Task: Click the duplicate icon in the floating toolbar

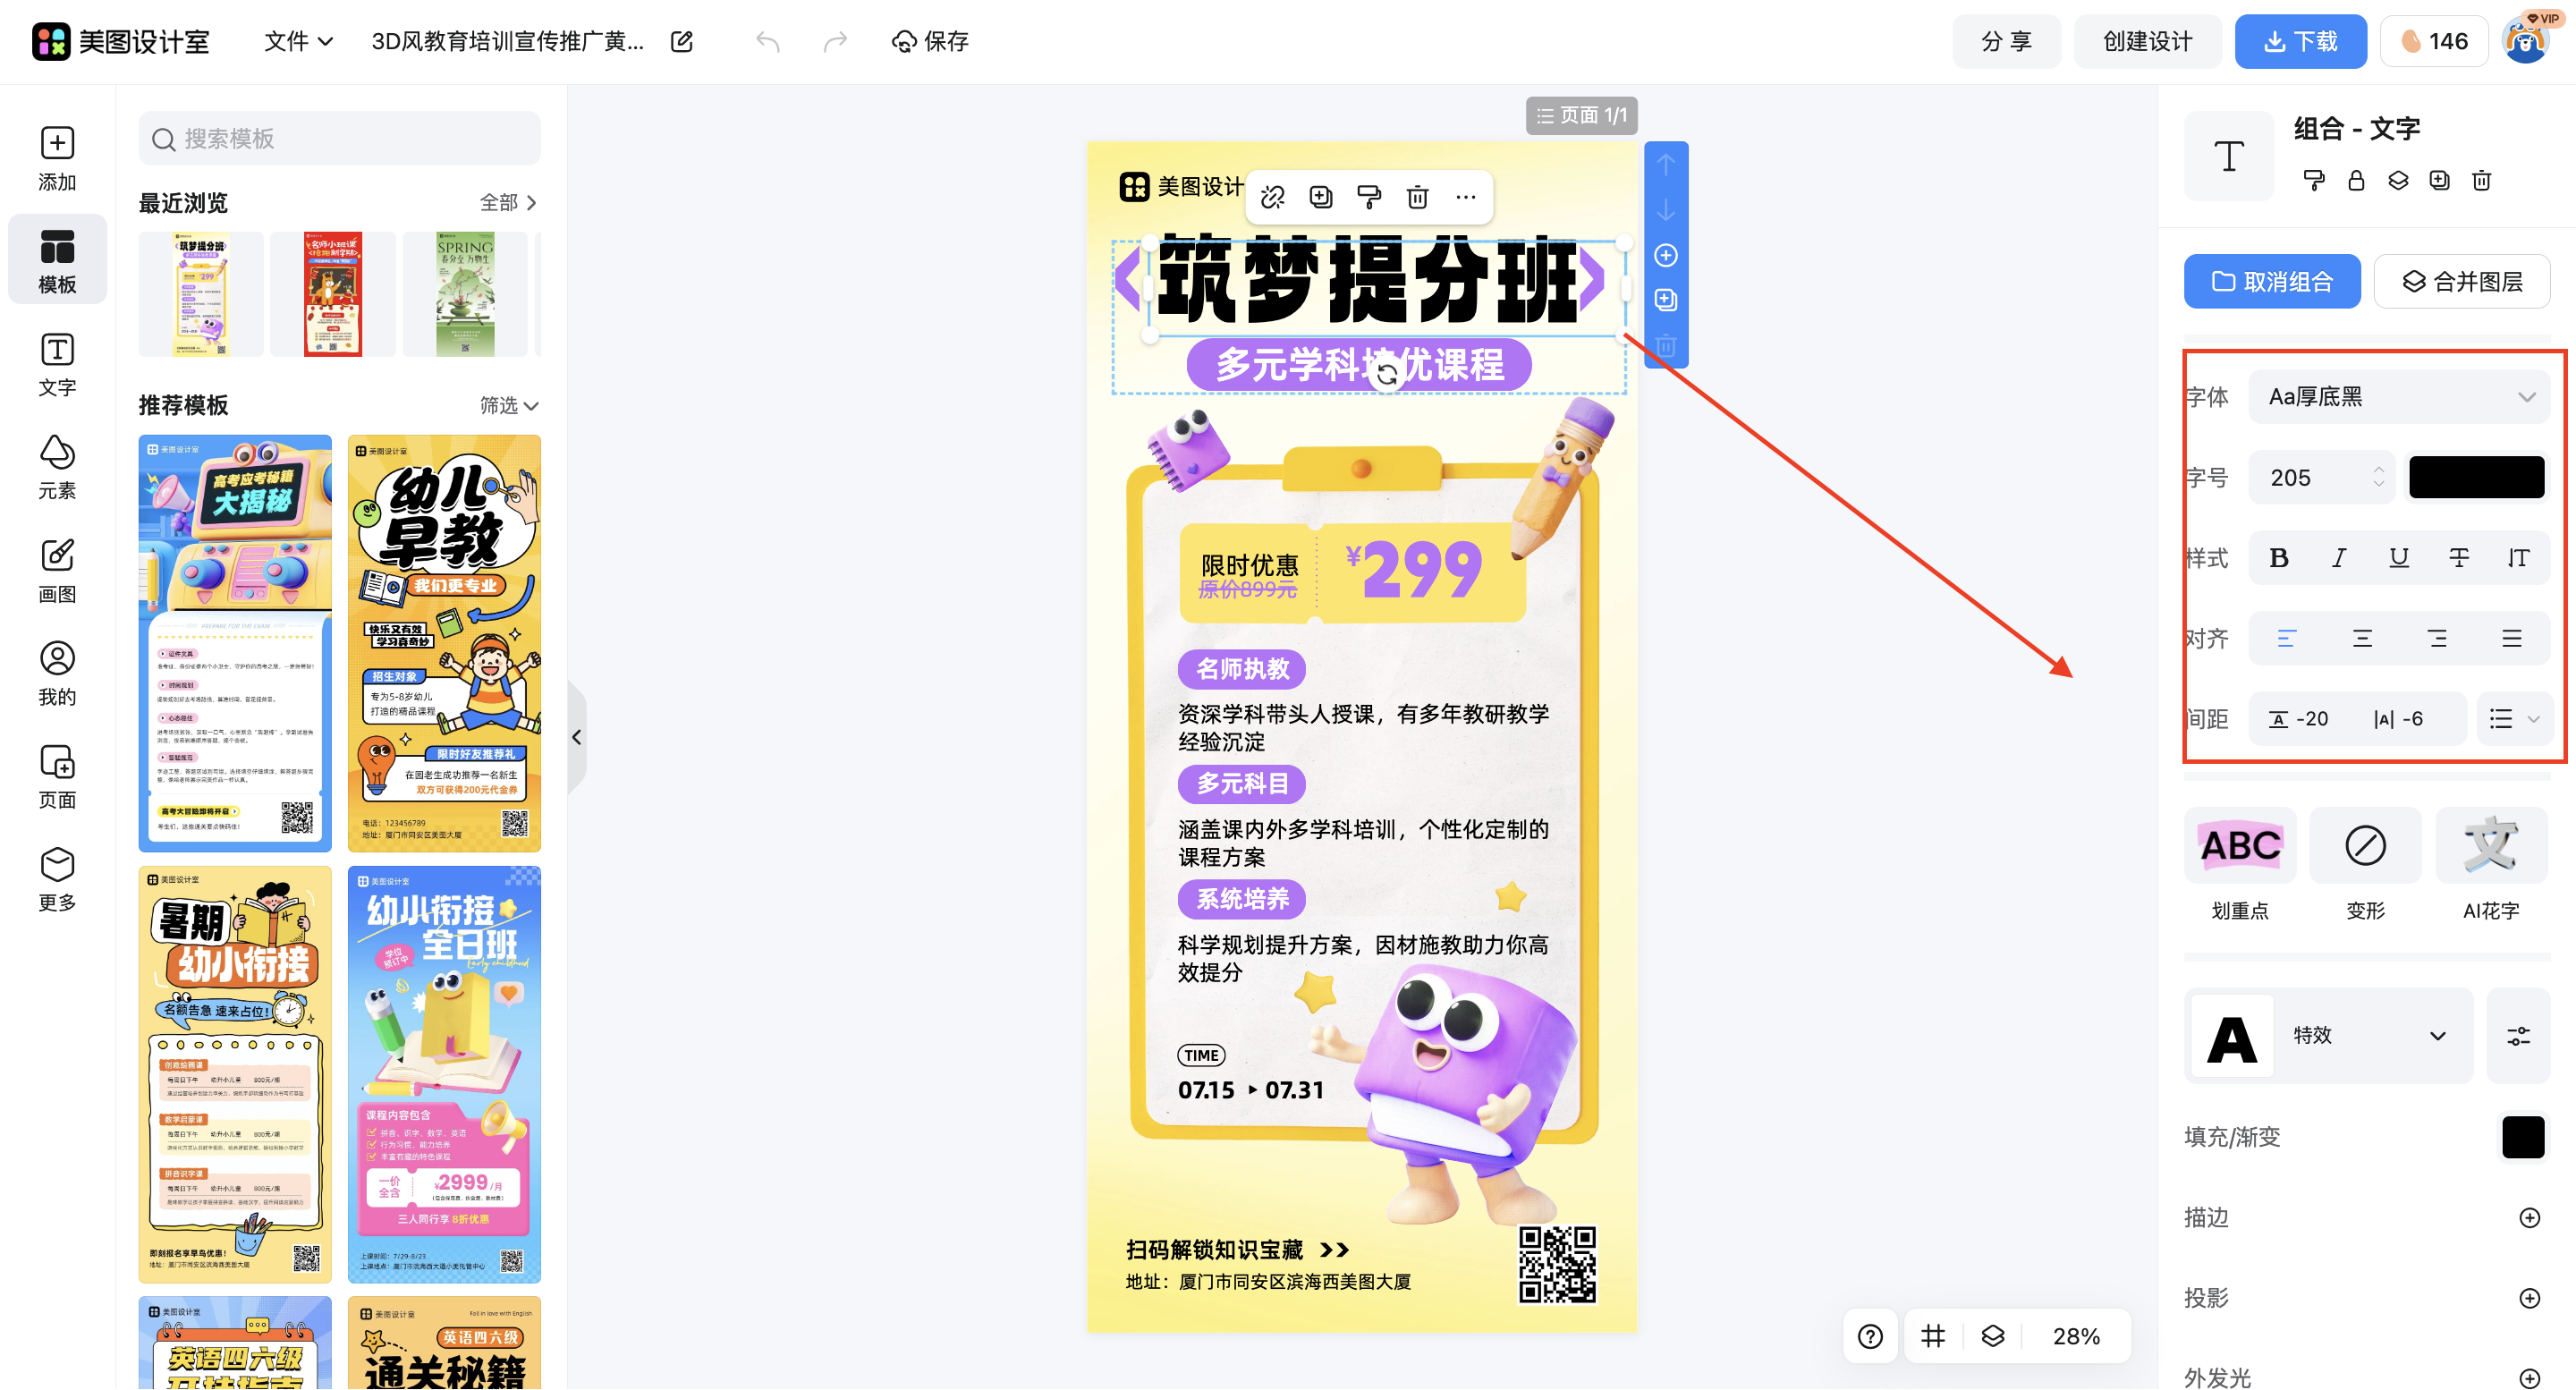Action: (1320, 197)
